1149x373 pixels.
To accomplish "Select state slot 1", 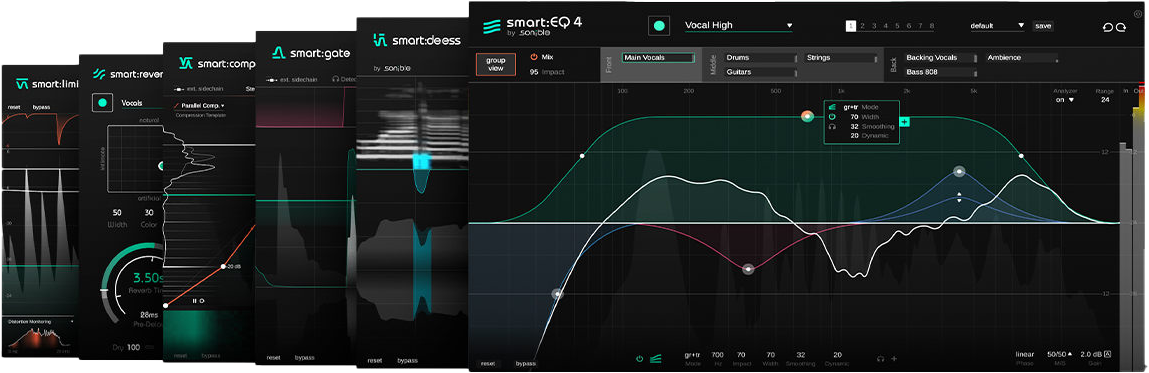I will point(851,26).
